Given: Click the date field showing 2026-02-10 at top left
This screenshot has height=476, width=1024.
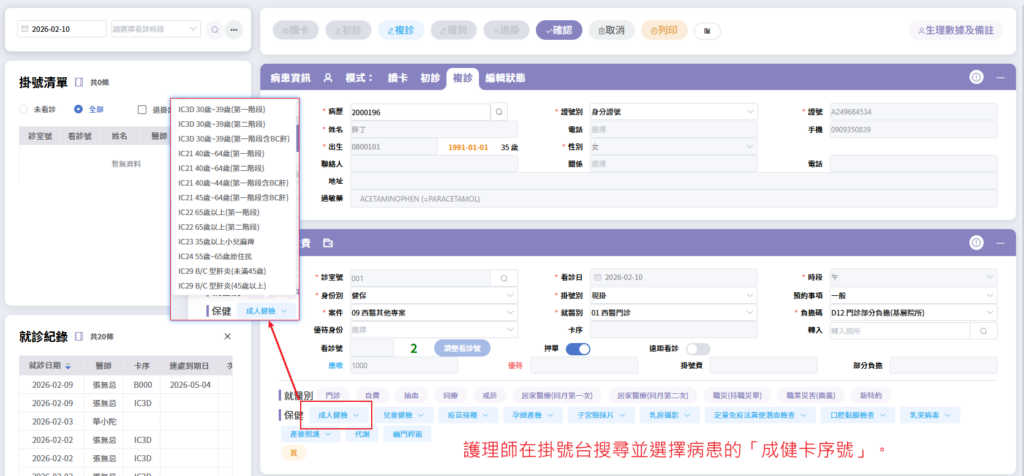Looking at the screenshot, I should [60, 30].
